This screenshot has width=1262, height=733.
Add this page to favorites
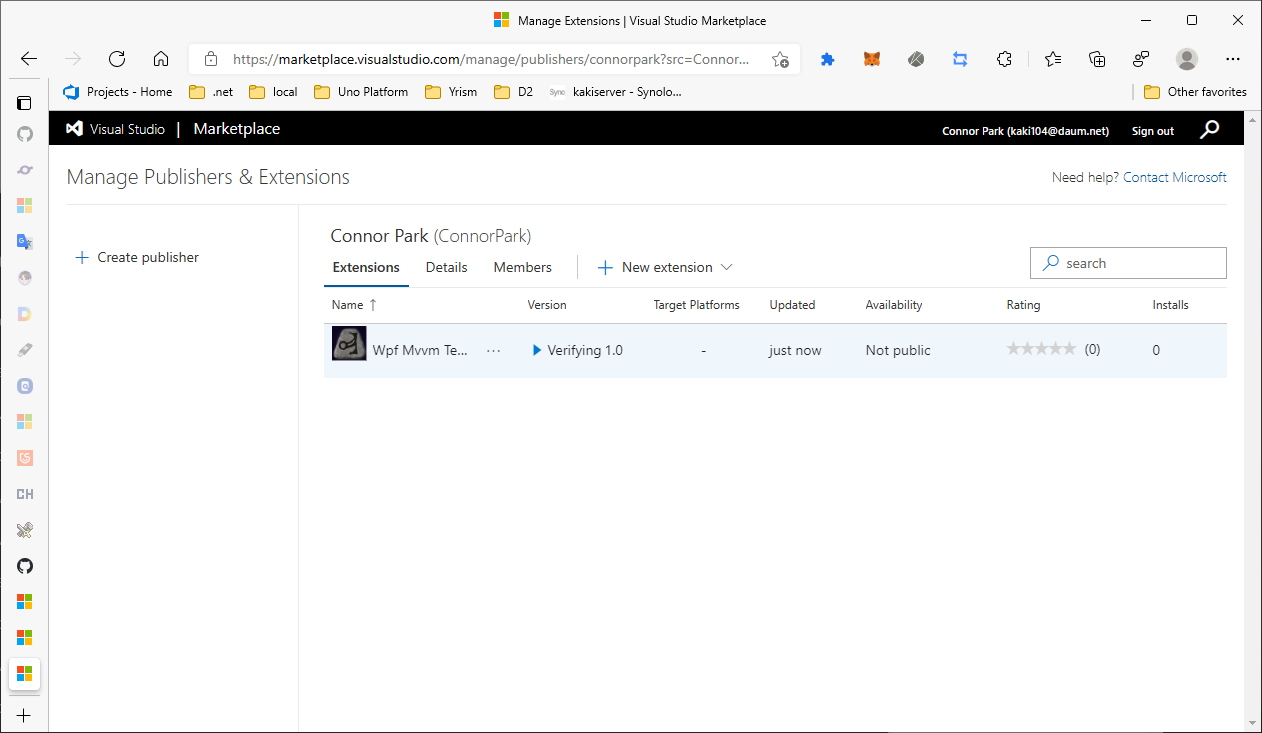point(780,59)
